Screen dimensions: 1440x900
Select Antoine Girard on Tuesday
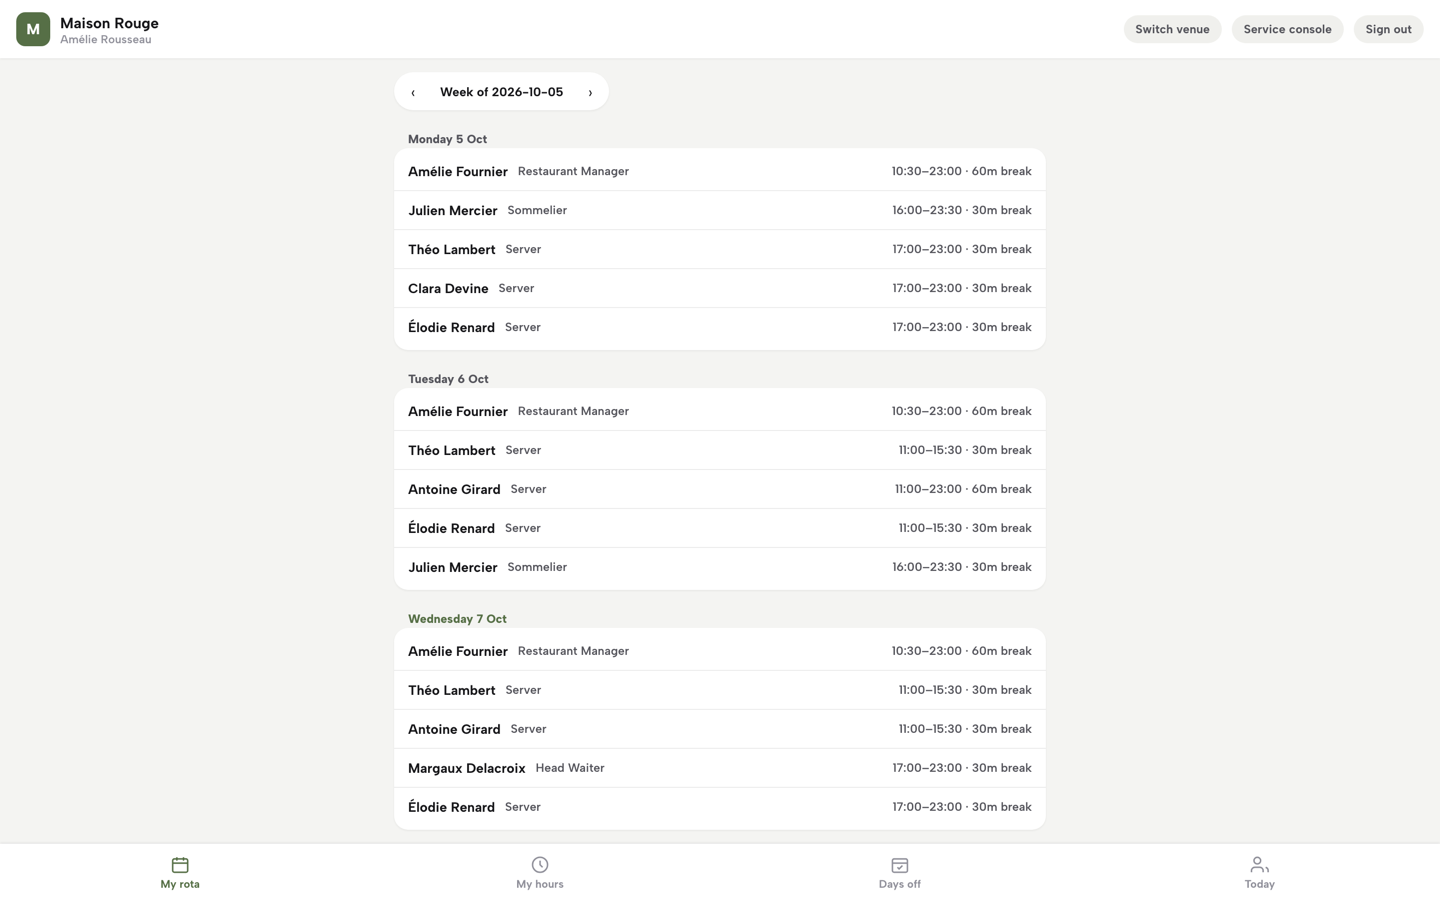click(x=720, y=489)
